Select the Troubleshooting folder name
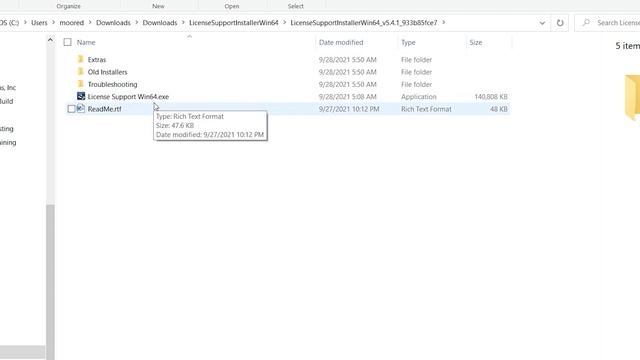Screen dimensions: 640x360 point(112,84)
